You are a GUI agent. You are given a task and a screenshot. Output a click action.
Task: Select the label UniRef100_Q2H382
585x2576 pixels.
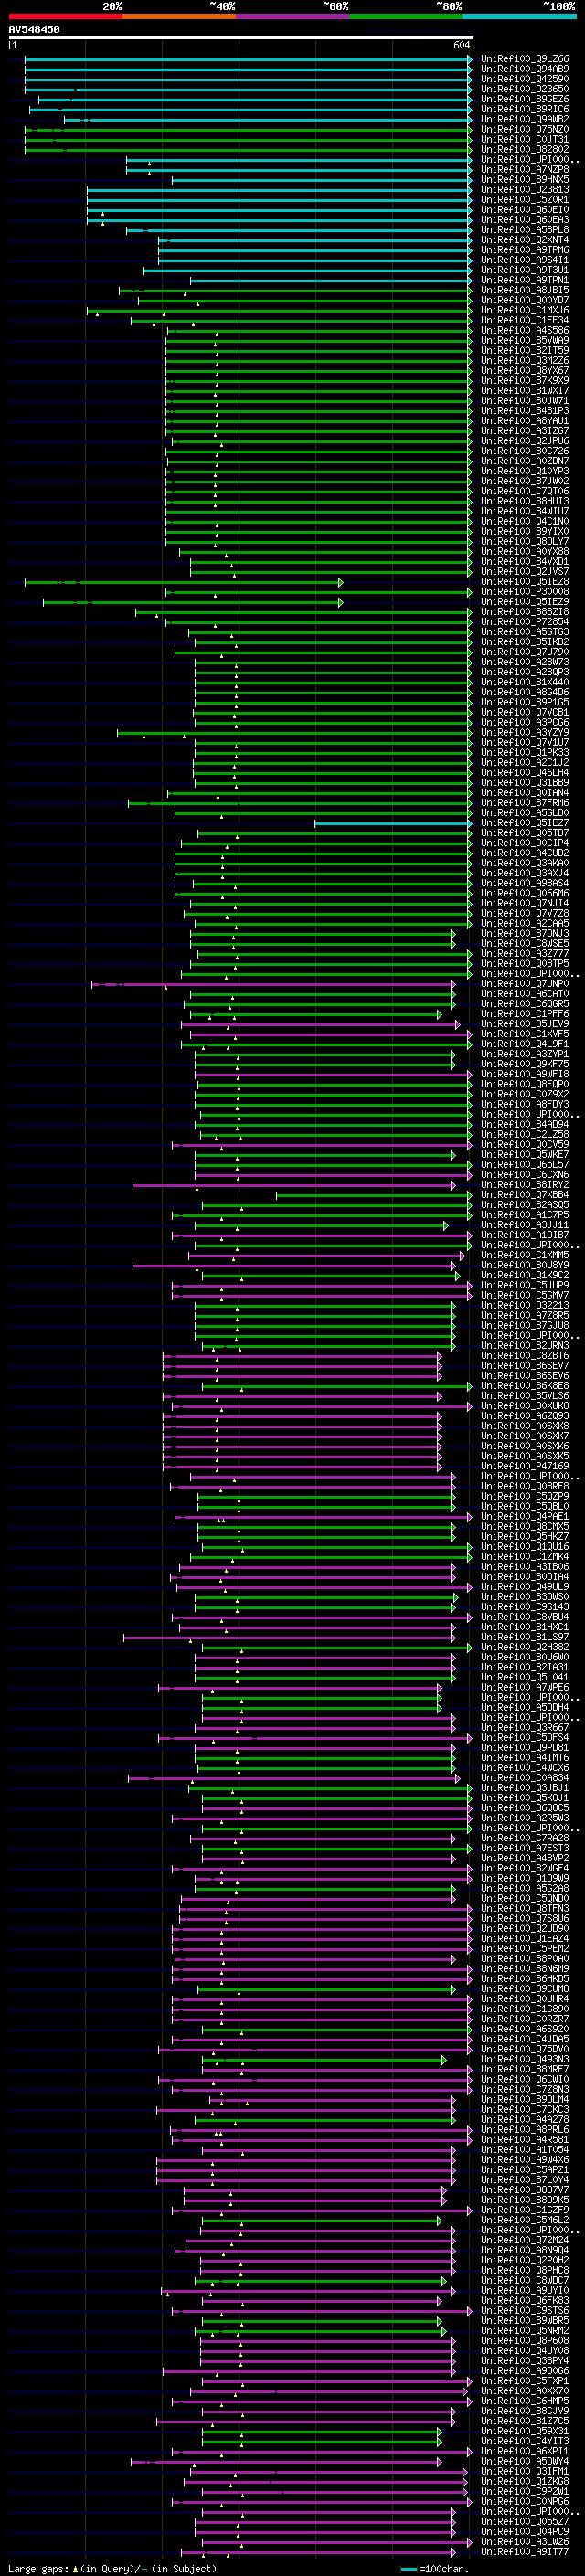pos(524,1648)
